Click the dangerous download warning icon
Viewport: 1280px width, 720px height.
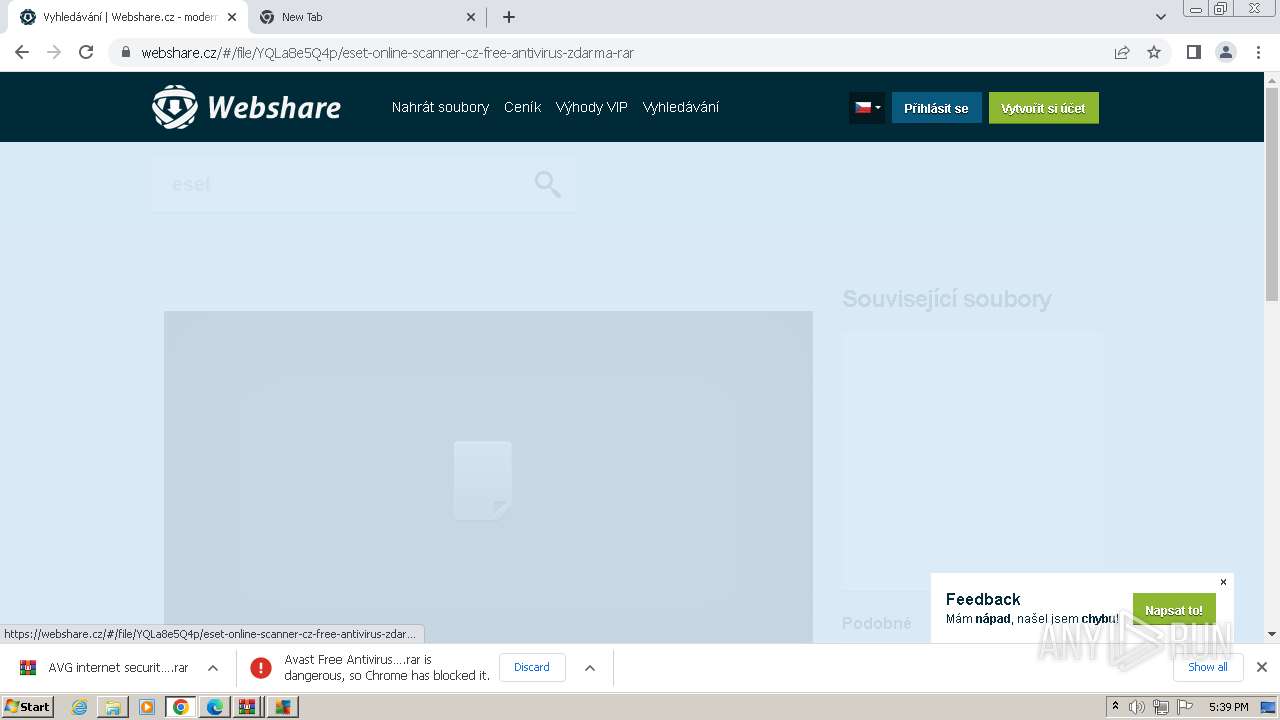(x=261, y=668)
